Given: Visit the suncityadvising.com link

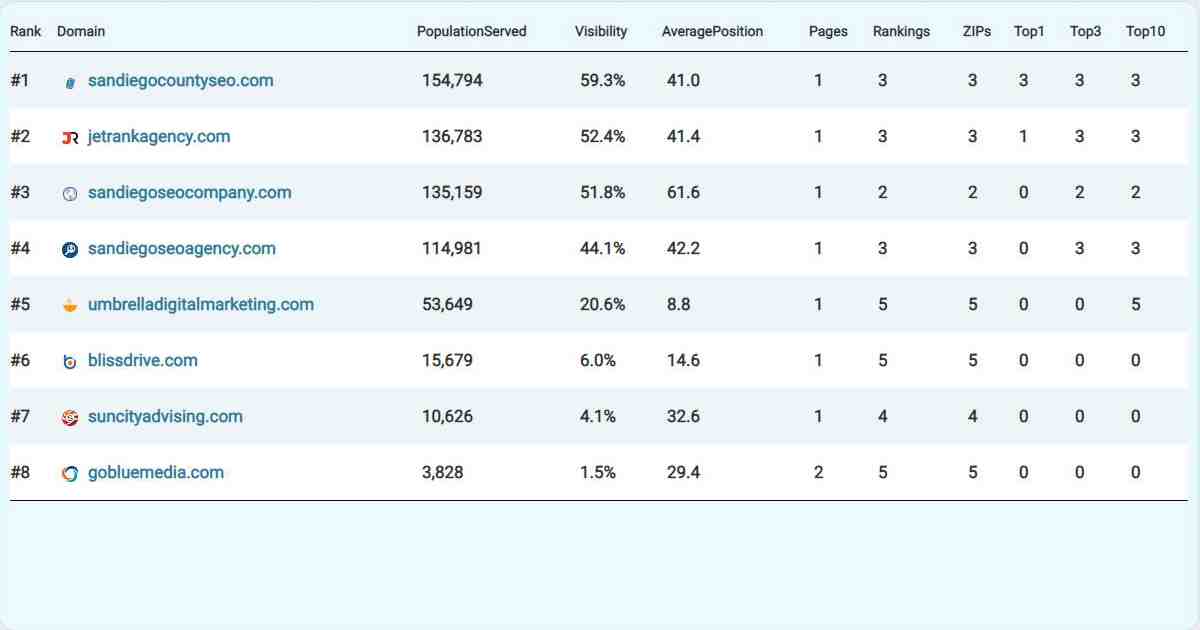Looking at the screenshot, I should pyautogui.click(x=165, y=417).
